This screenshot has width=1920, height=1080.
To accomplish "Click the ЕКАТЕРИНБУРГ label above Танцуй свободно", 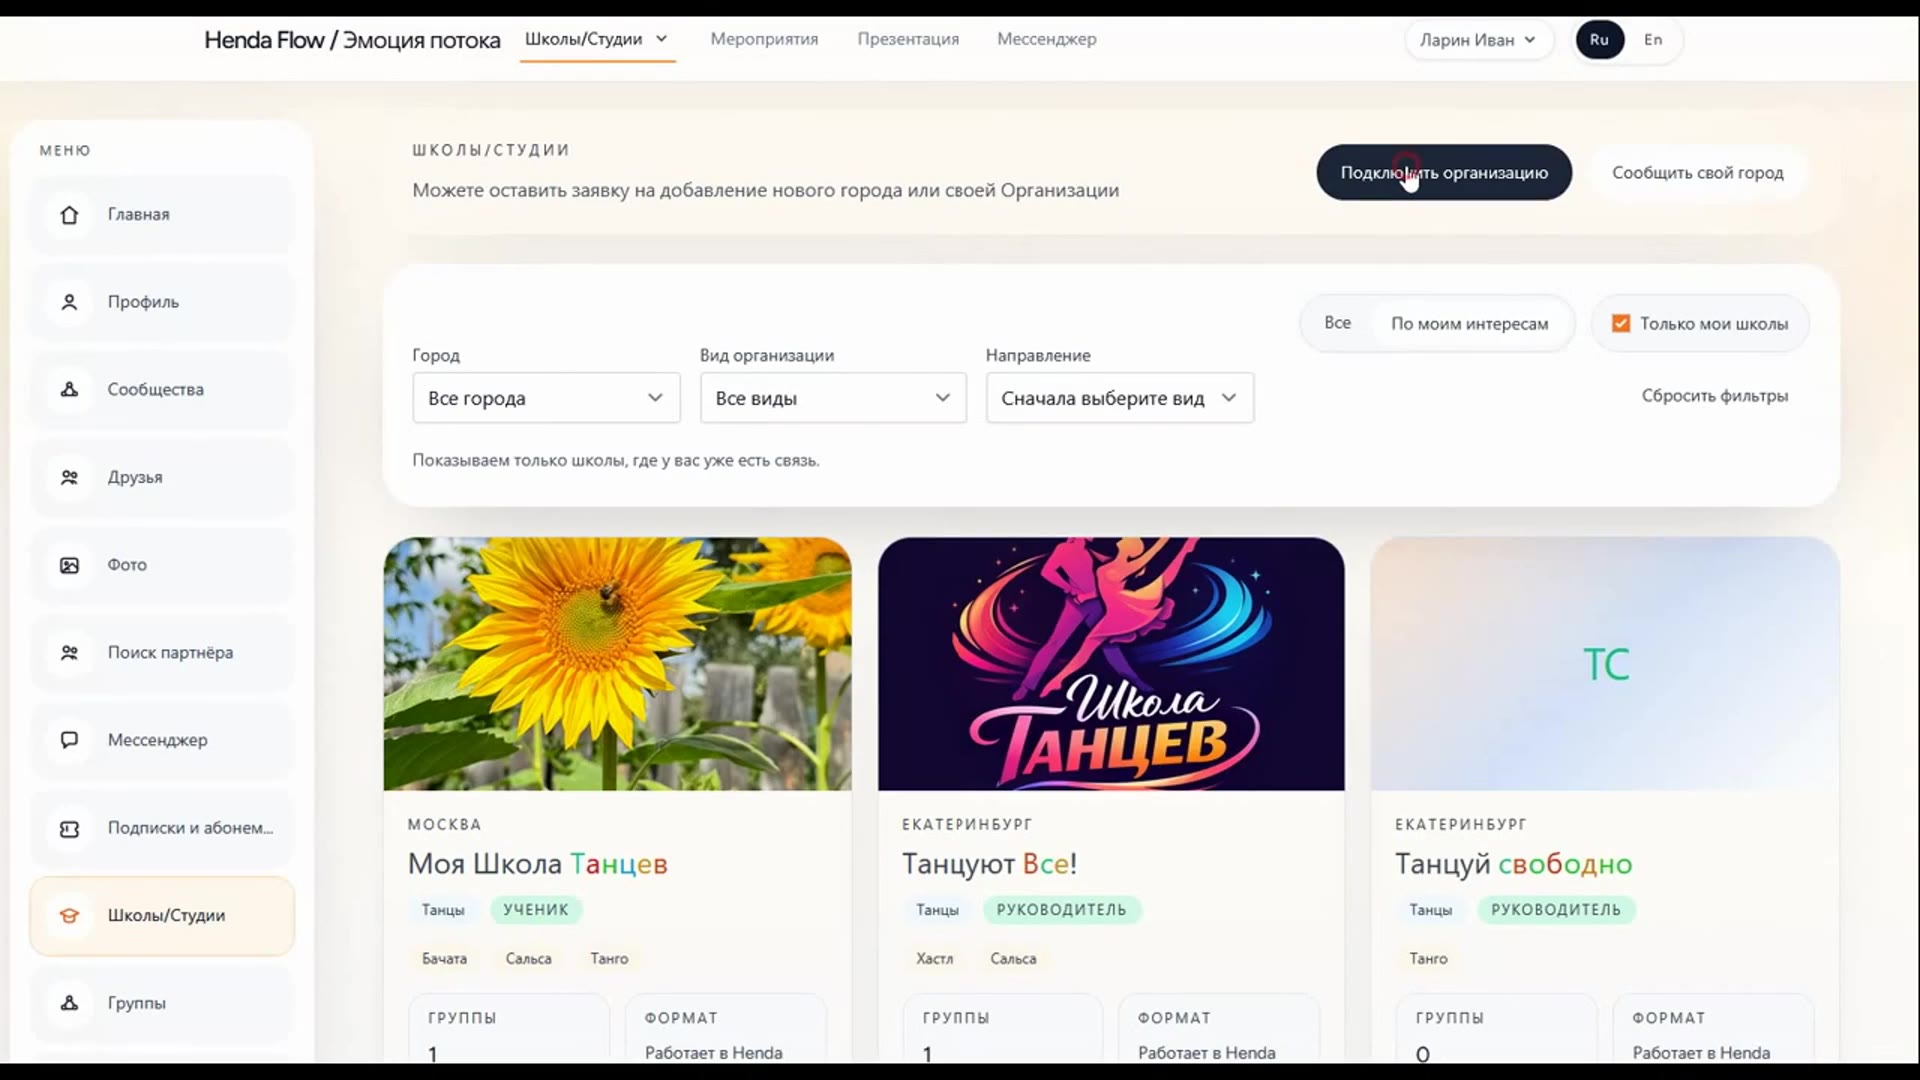I will [x=1461, y=825].
